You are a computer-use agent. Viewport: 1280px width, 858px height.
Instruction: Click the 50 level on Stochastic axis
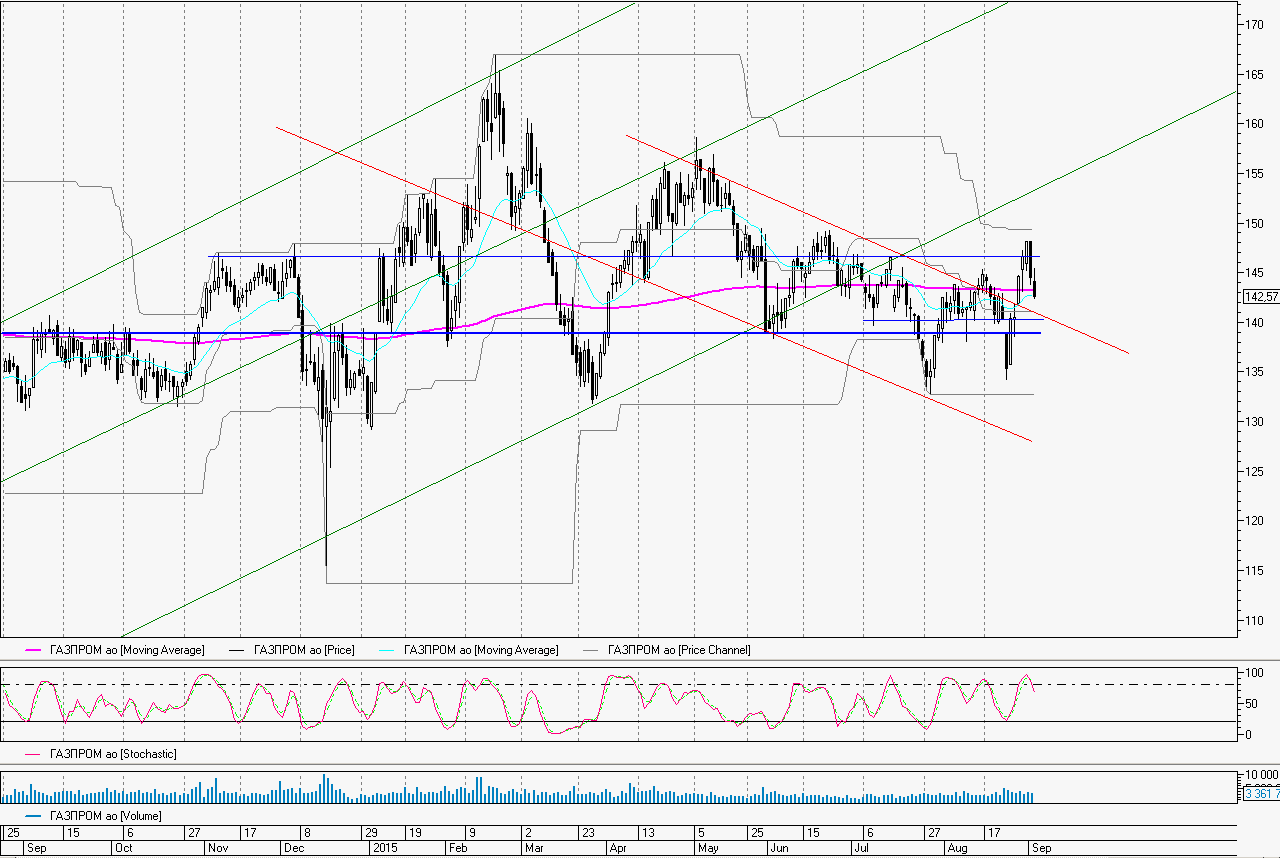[1250, 704]
